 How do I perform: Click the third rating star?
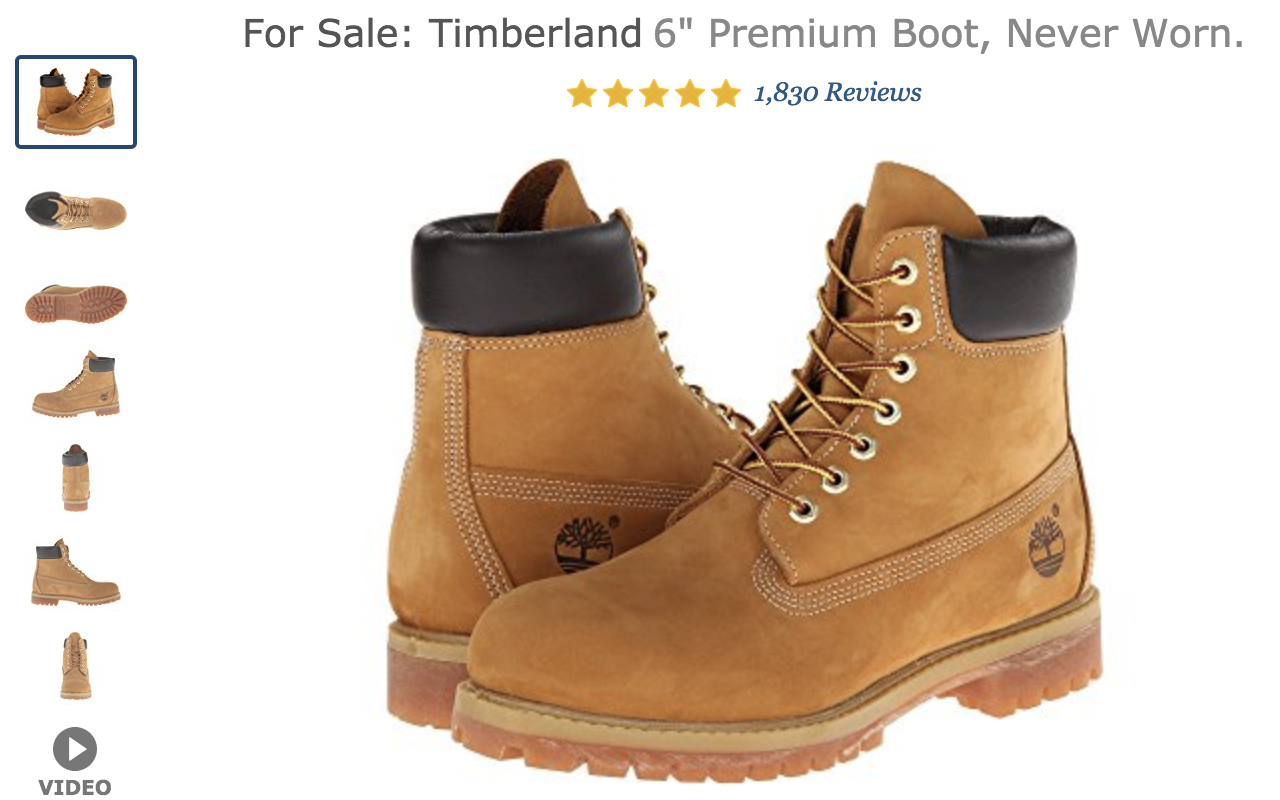[654, 94]
